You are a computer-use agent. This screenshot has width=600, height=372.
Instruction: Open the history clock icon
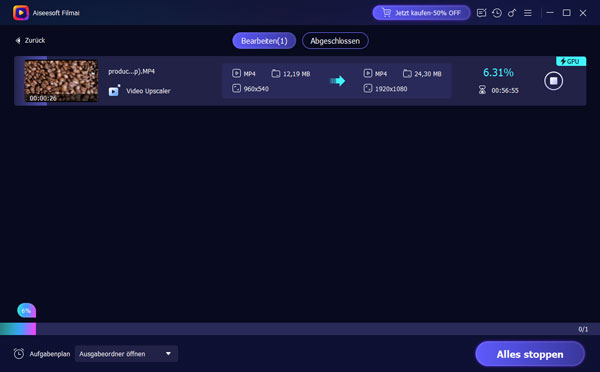coord(497,13)
